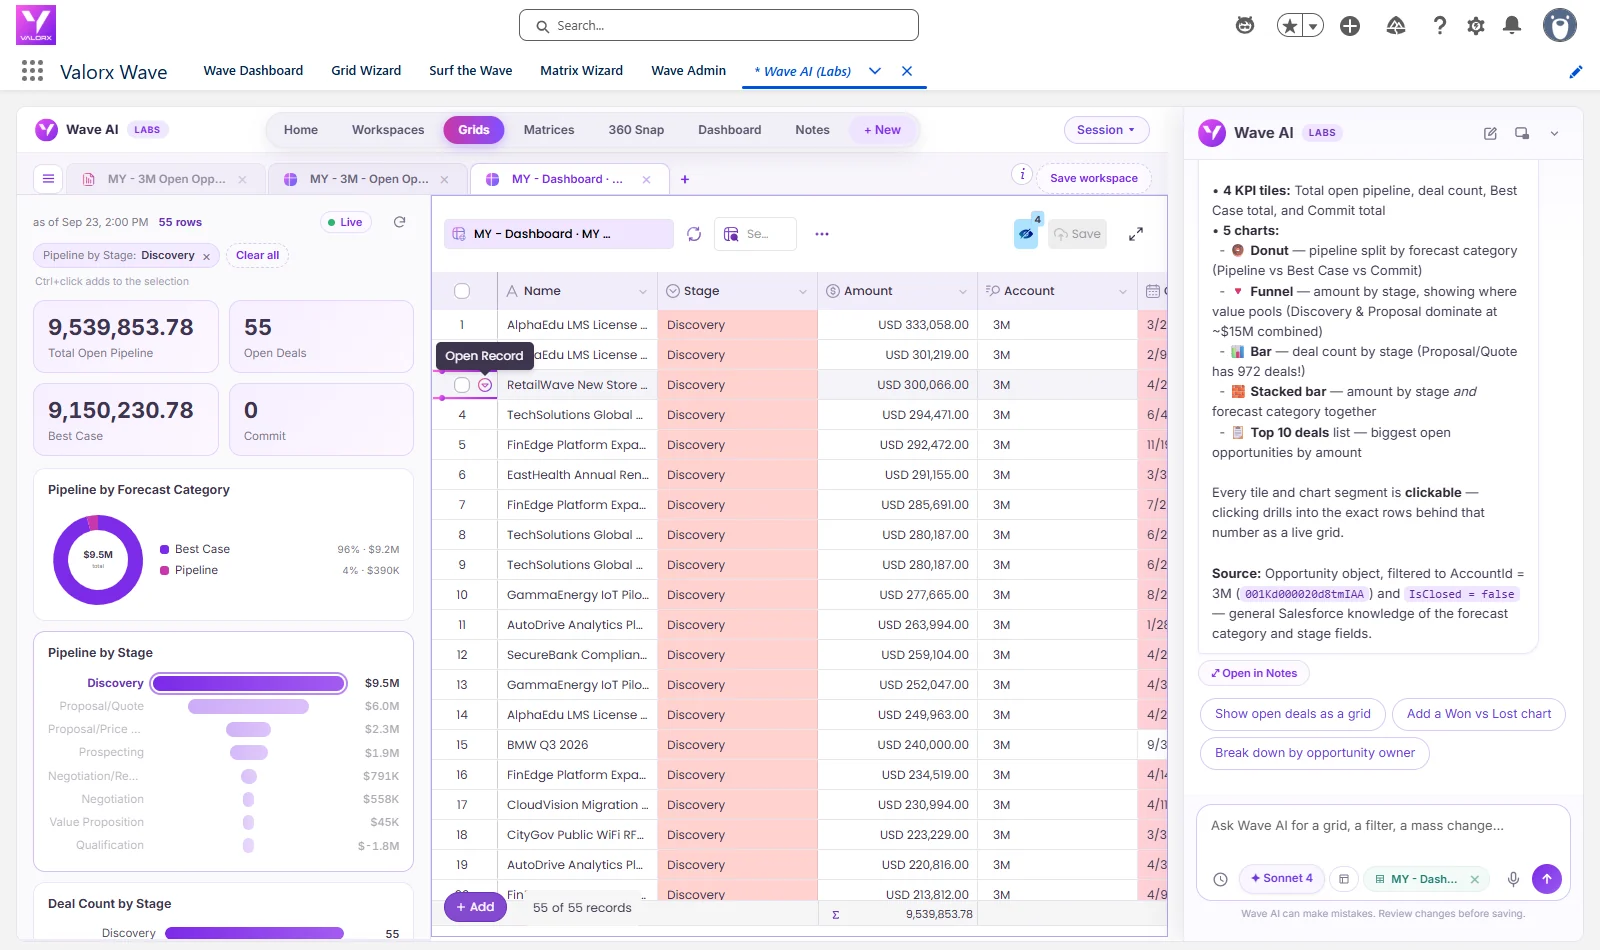Open the favorites list dropdown arrow

click(1314, 26)
